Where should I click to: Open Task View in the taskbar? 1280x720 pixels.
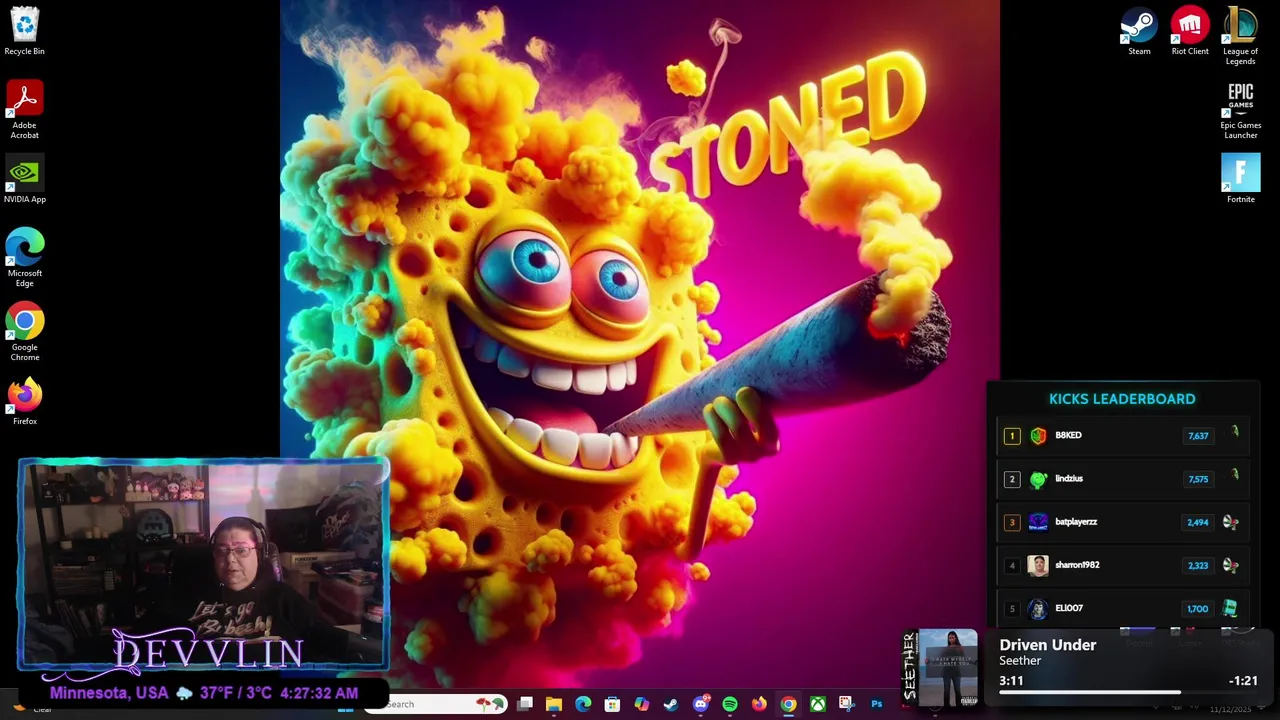click(525, 704)
